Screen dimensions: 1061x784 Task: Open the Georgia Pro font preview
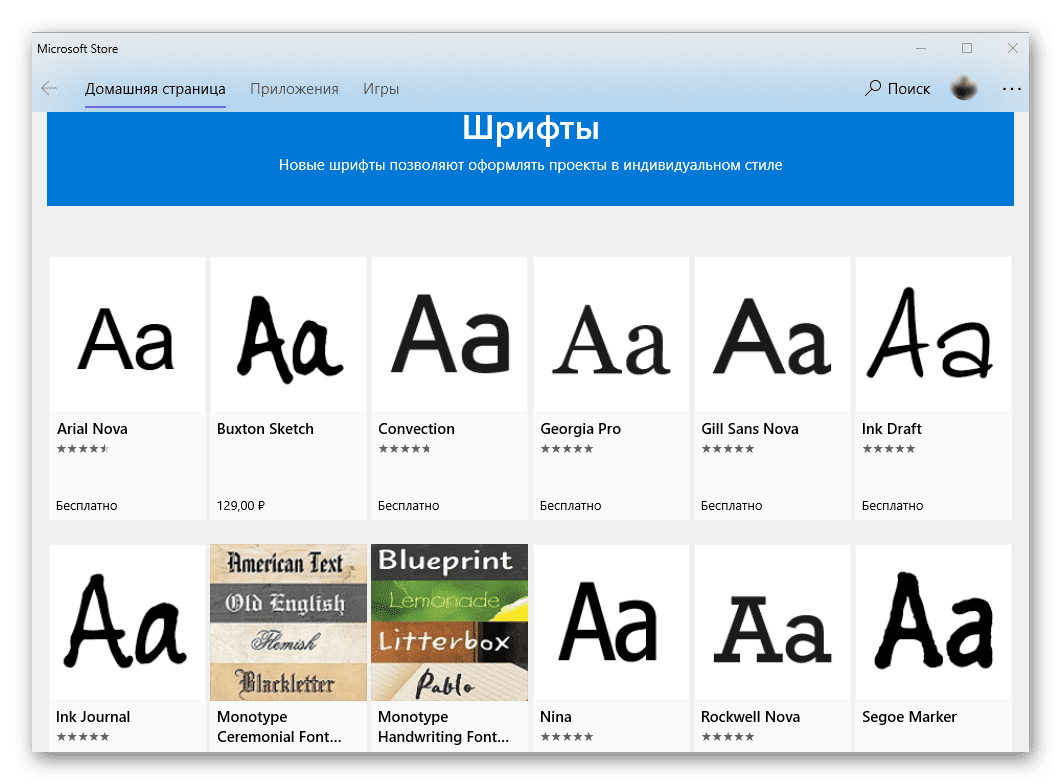pyautogui.click(x=611, y=334)
